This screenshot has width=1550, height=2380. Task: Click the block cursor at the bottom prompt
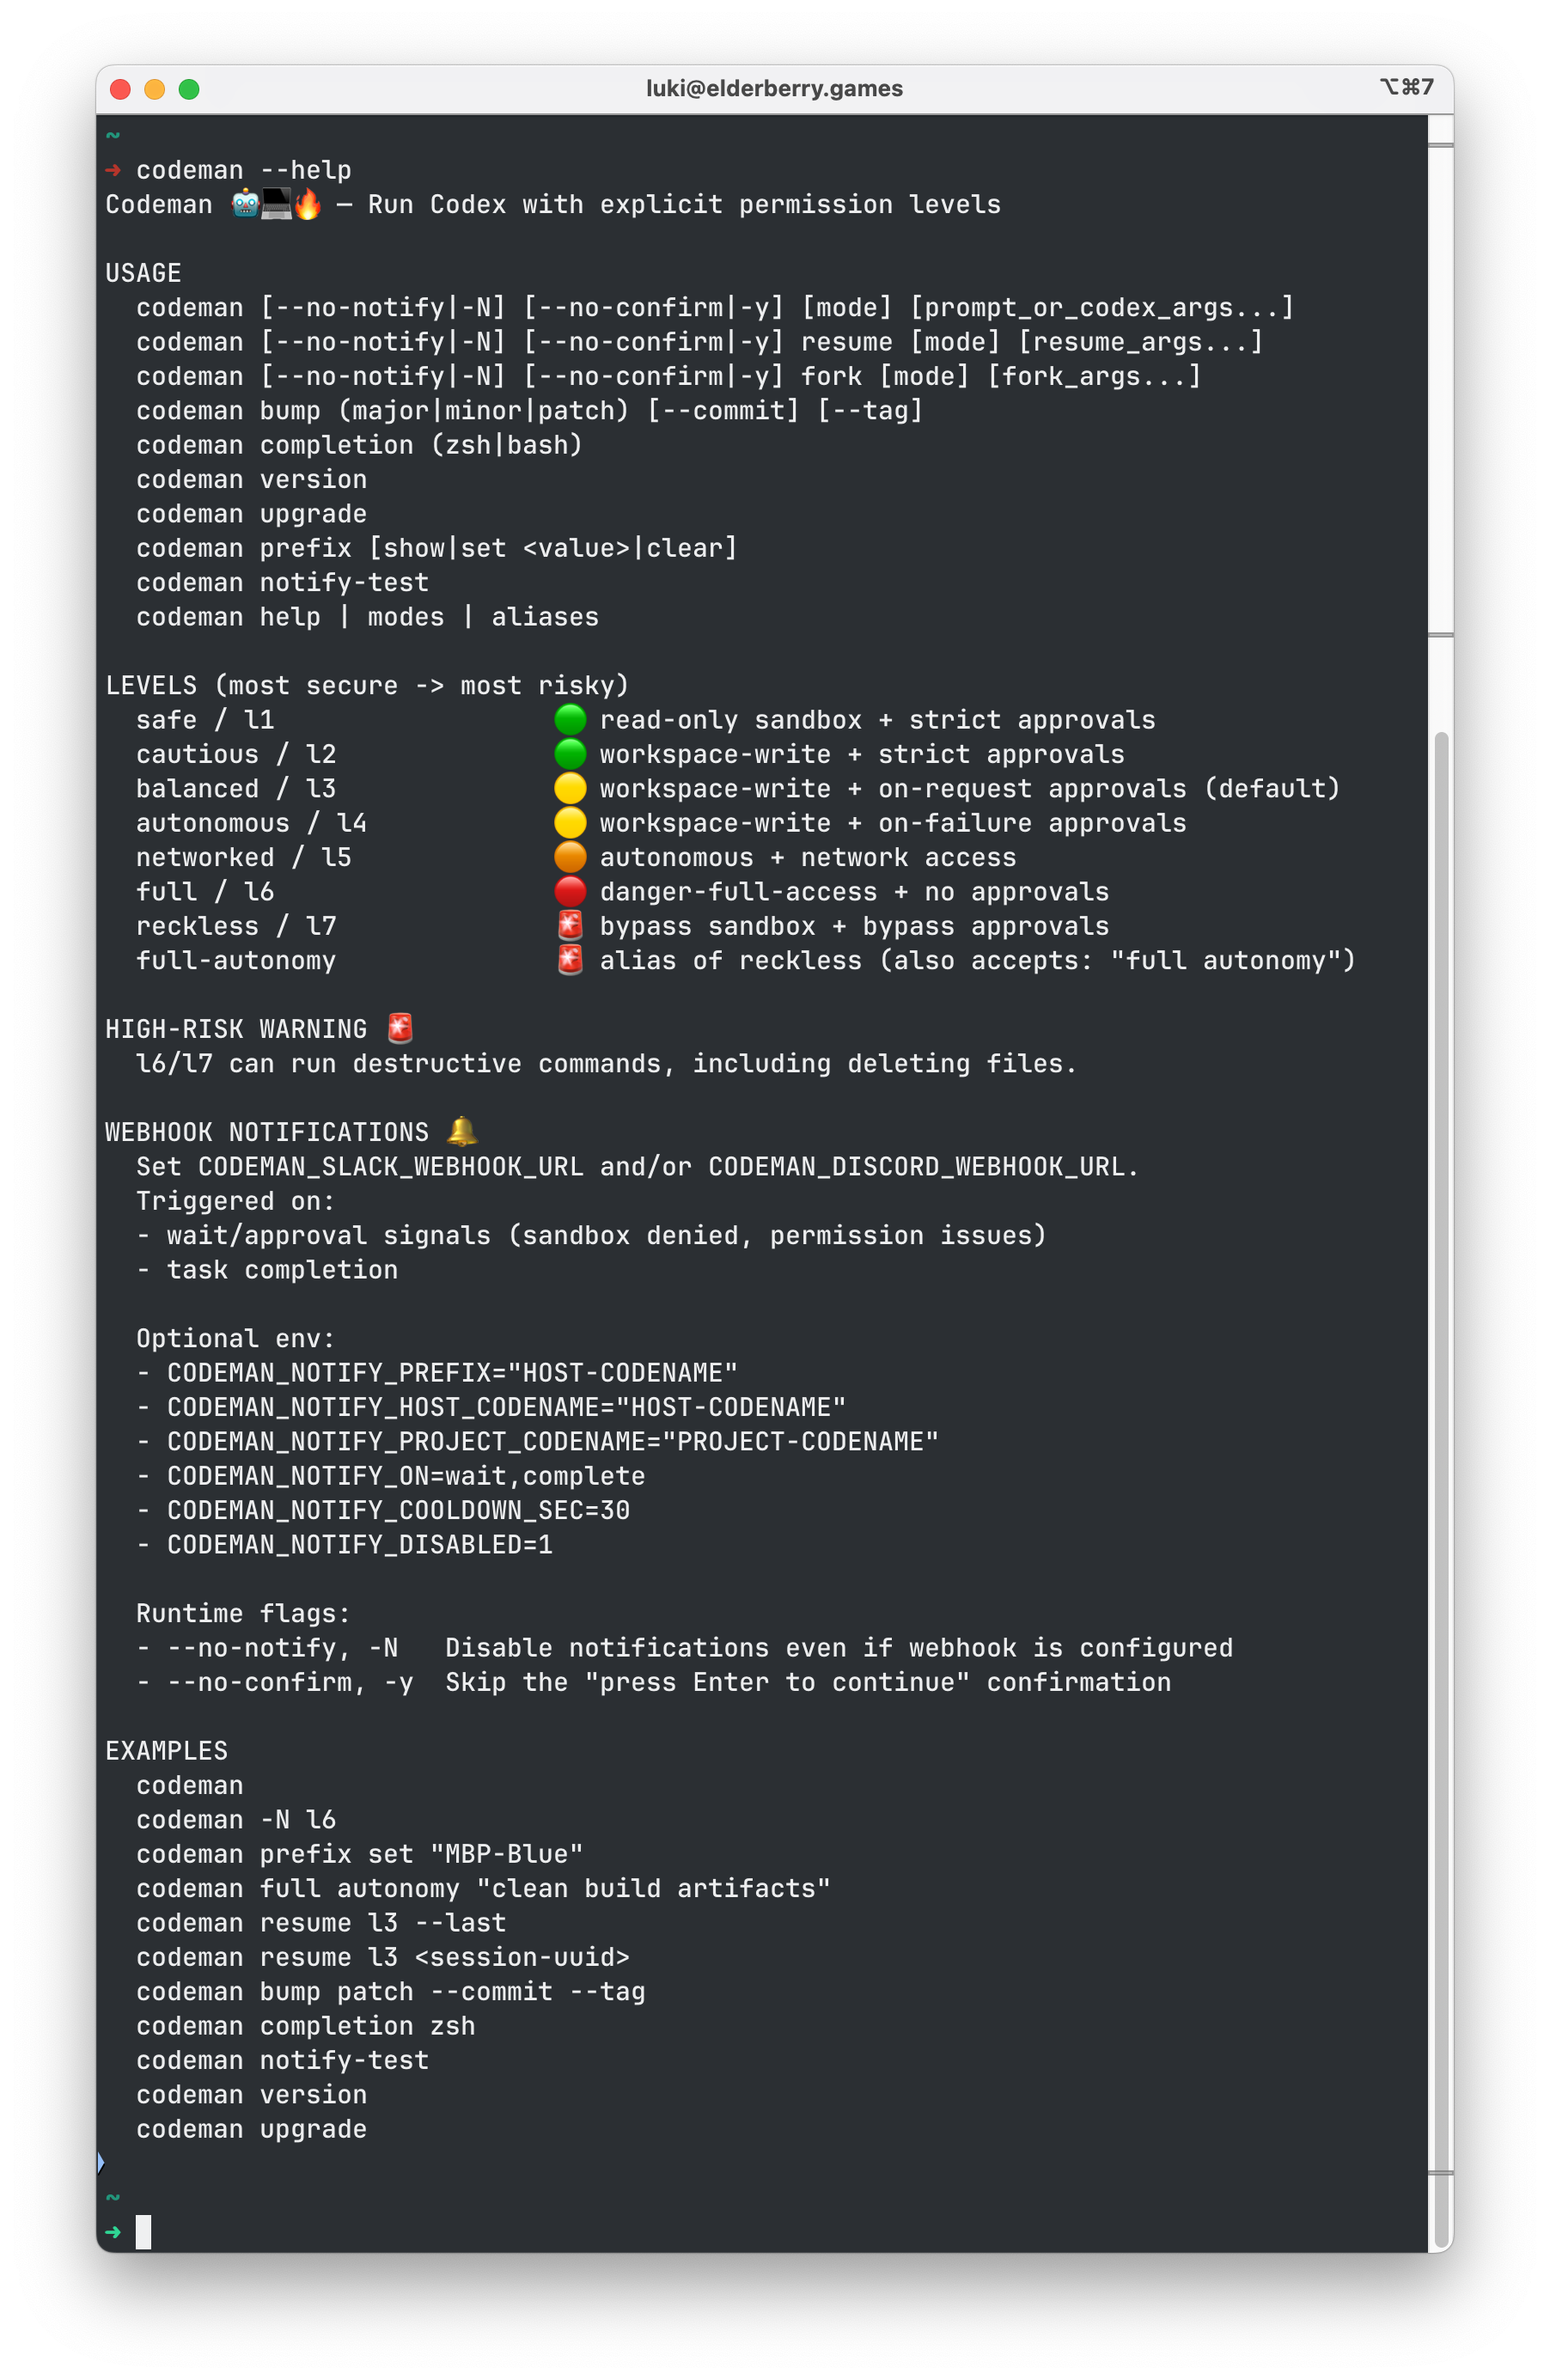(x=144, y=2232)
